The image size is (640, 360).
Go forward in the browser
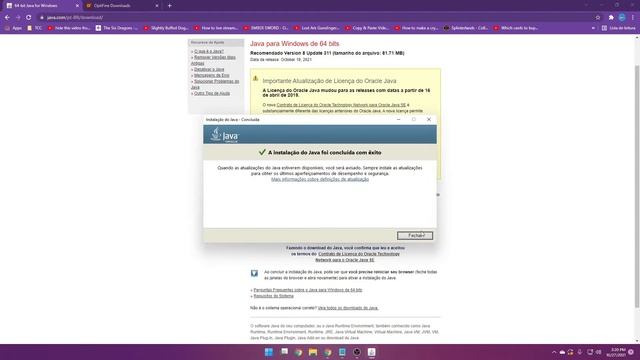tap(18, 18)
